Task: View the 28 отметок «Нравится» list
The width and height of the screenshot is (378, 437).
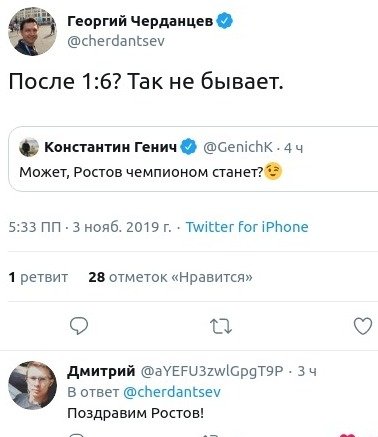Action: point(170,277)
